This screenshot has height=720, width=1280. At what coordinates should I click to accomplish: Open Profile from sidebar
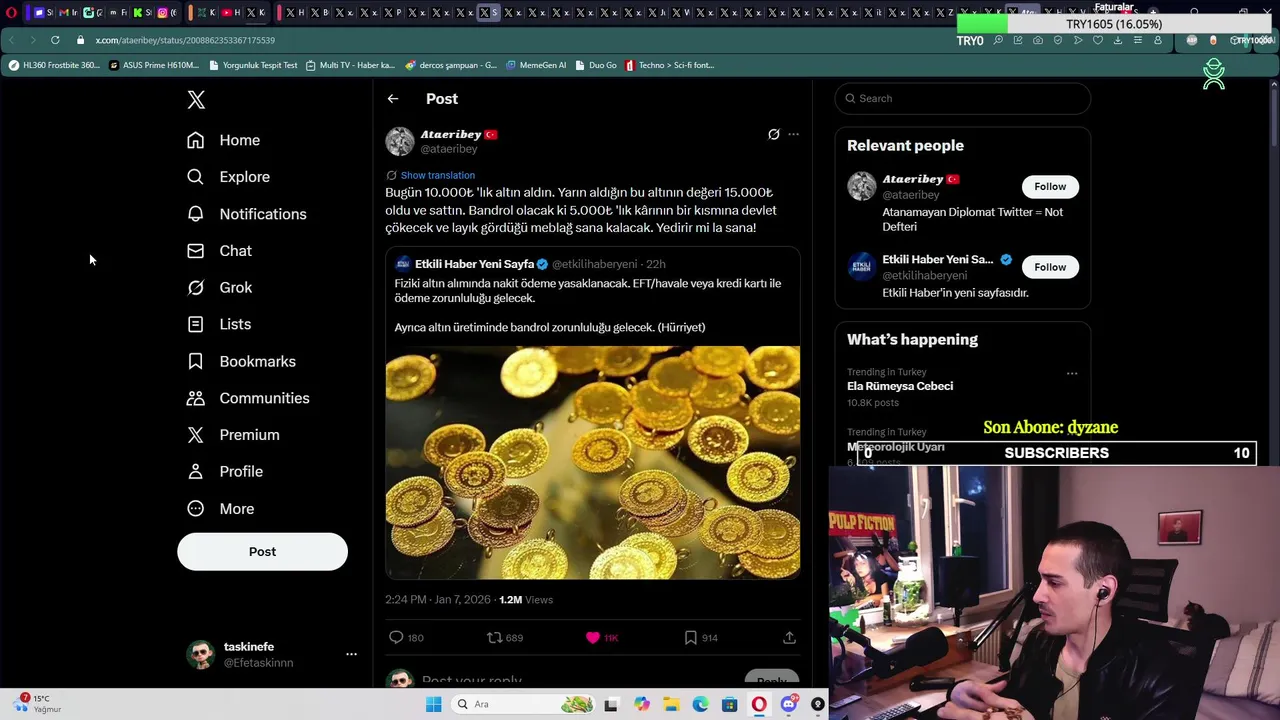click(224, 471)
